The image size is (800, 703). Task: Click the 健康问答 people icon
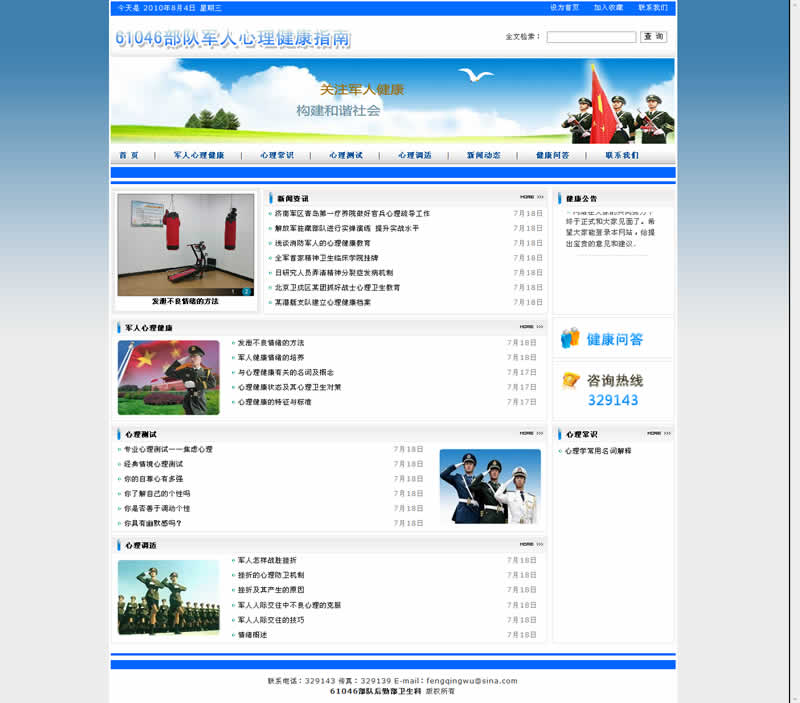[570, 338]
